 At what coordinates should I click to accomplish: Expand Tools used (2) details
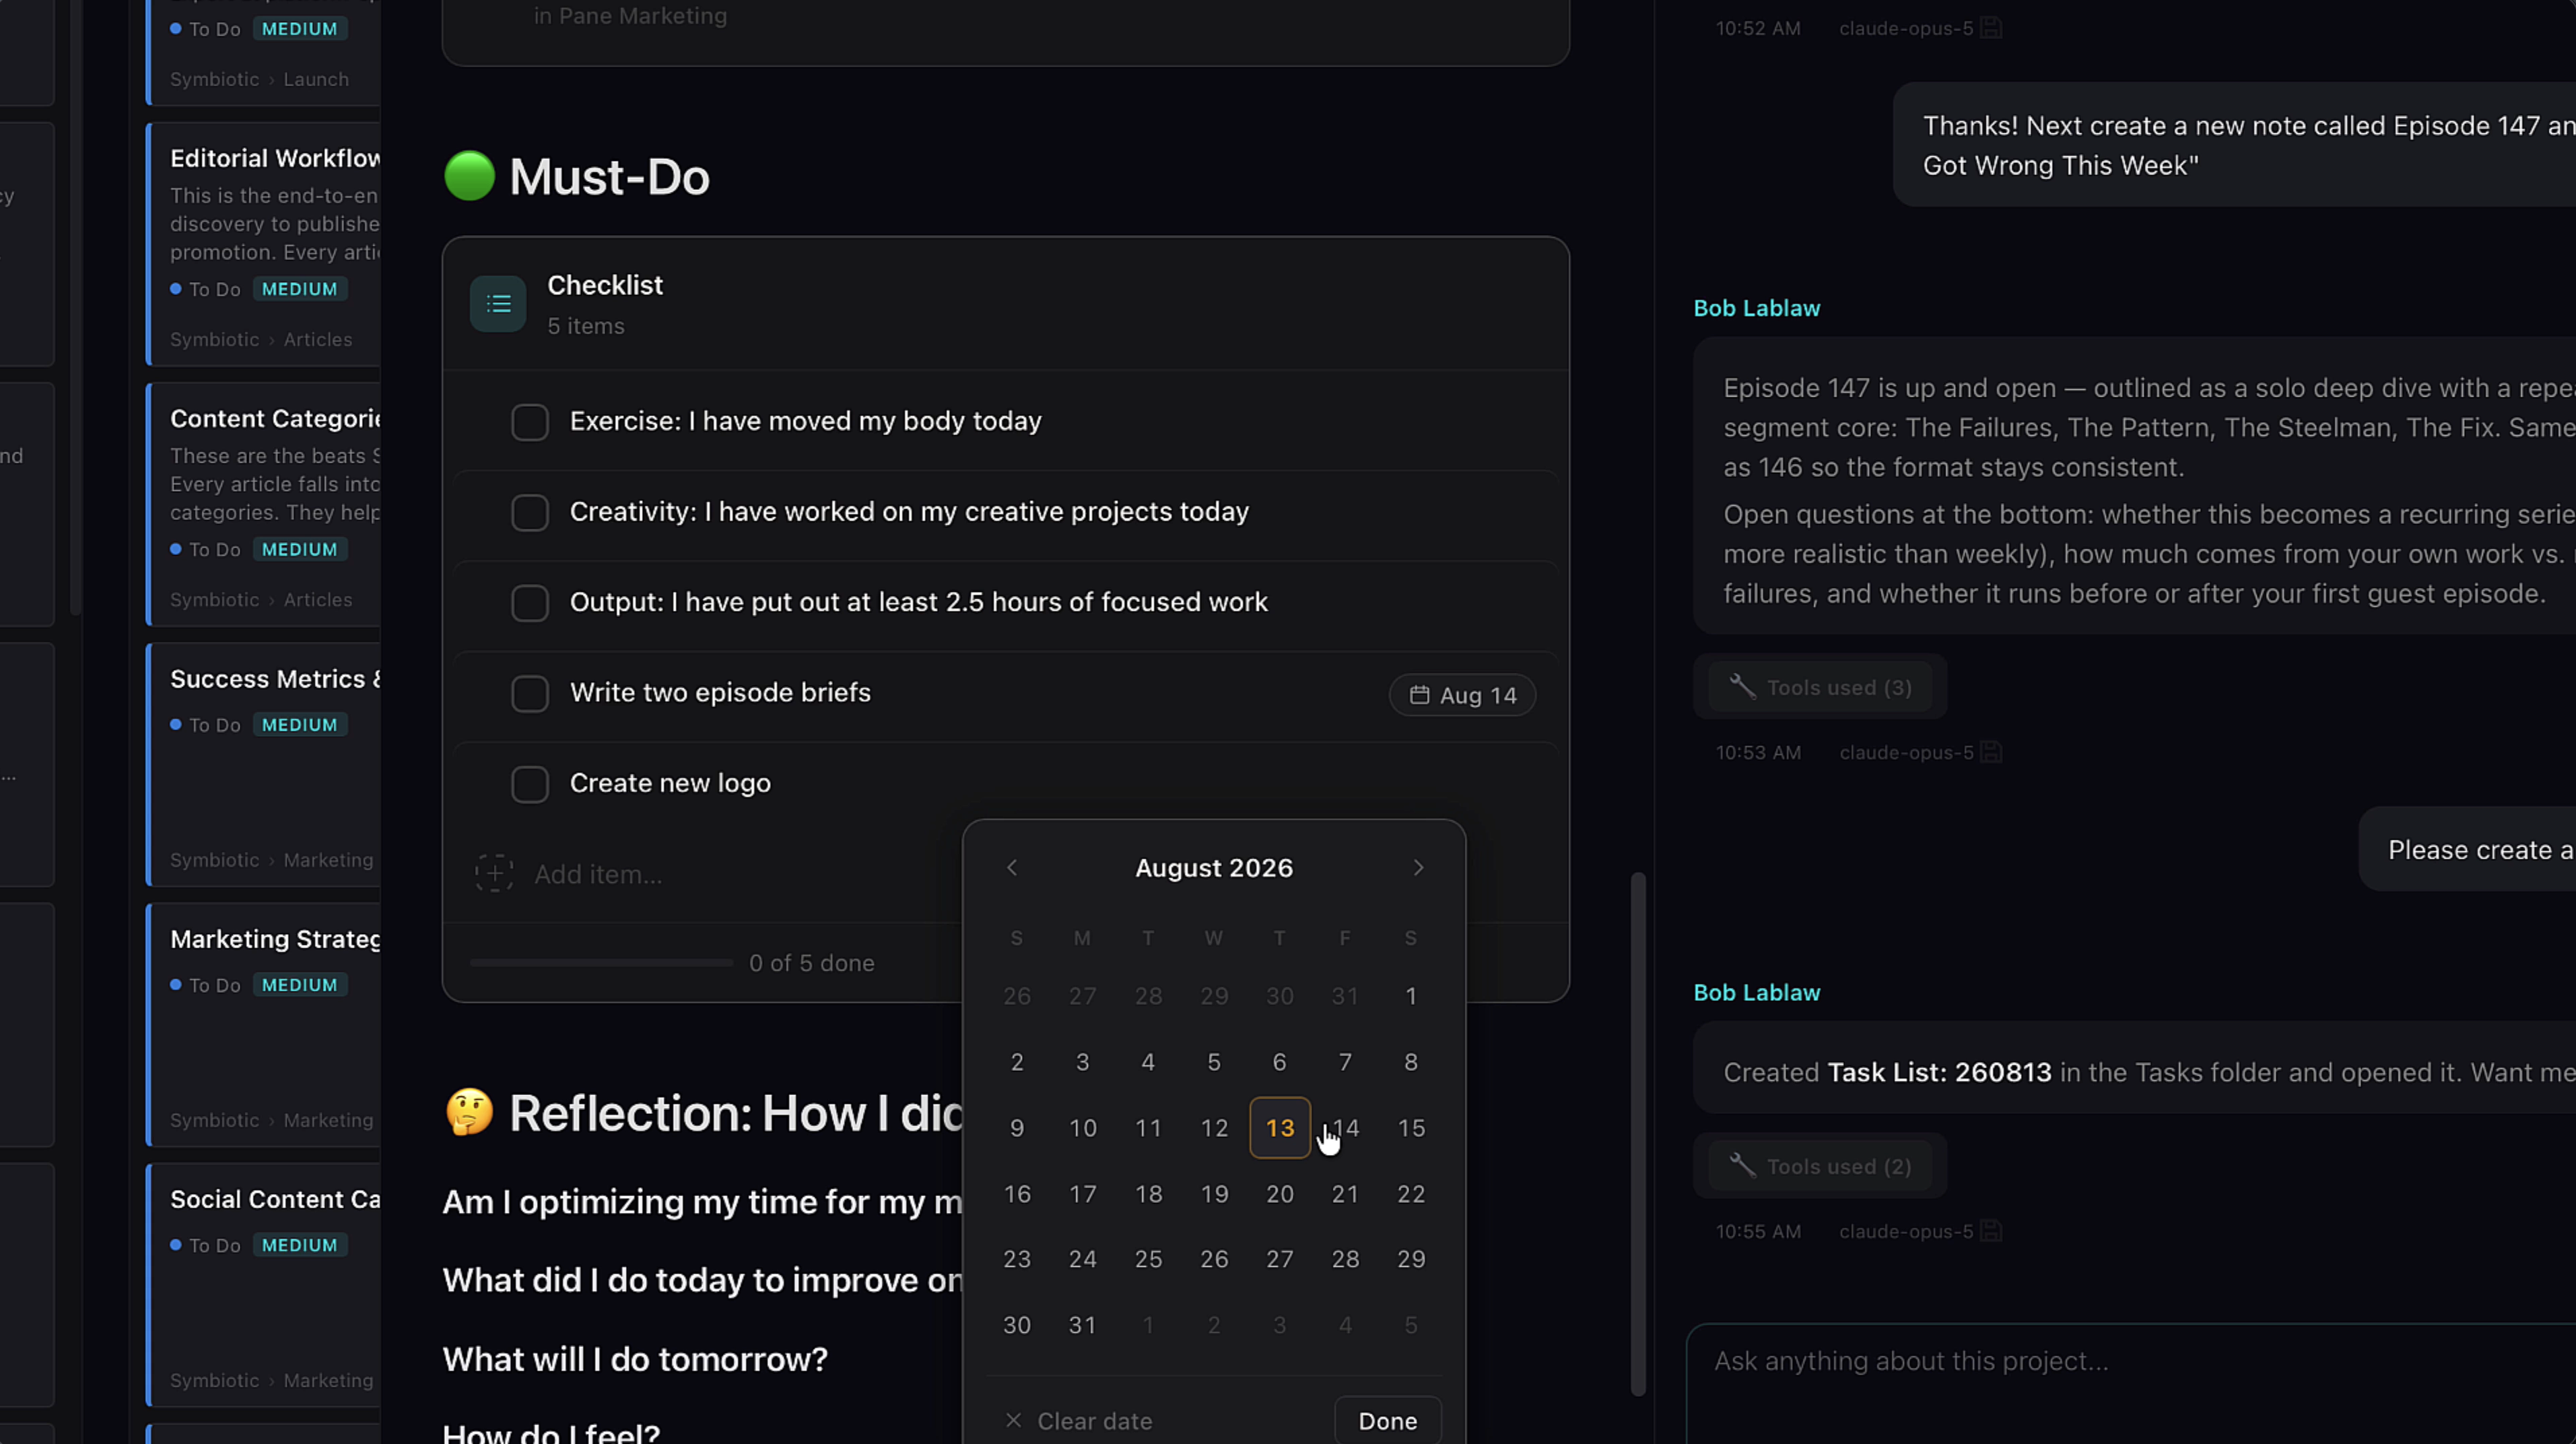tap(1820, 1166)
